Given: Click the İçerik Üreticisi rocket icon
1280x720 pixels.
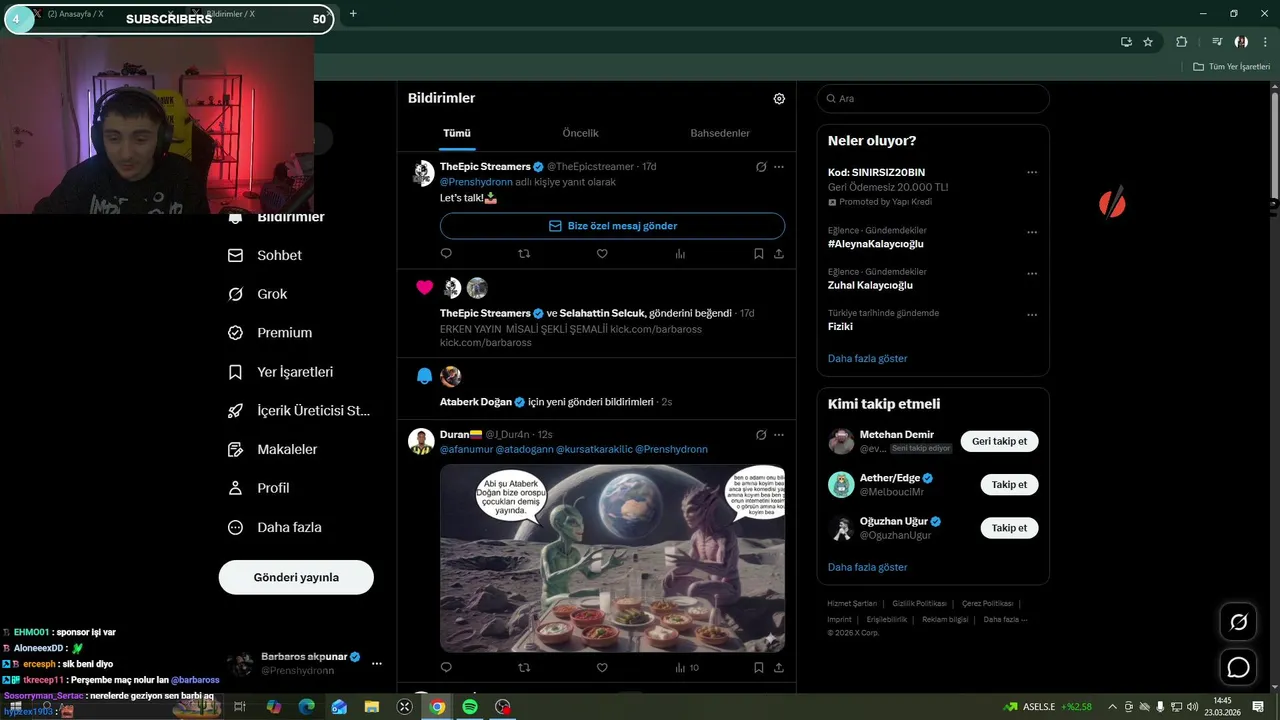Looking at the screenshot, I should [x=236, y=411].
